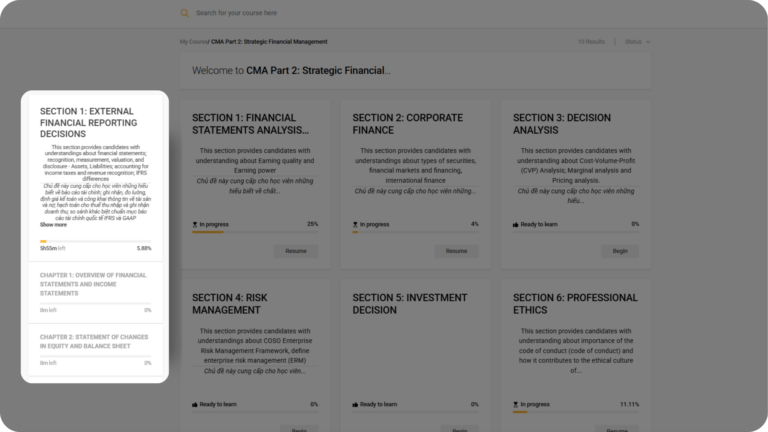
Task: Expand description with Show more
Action: tap(53, 225)
